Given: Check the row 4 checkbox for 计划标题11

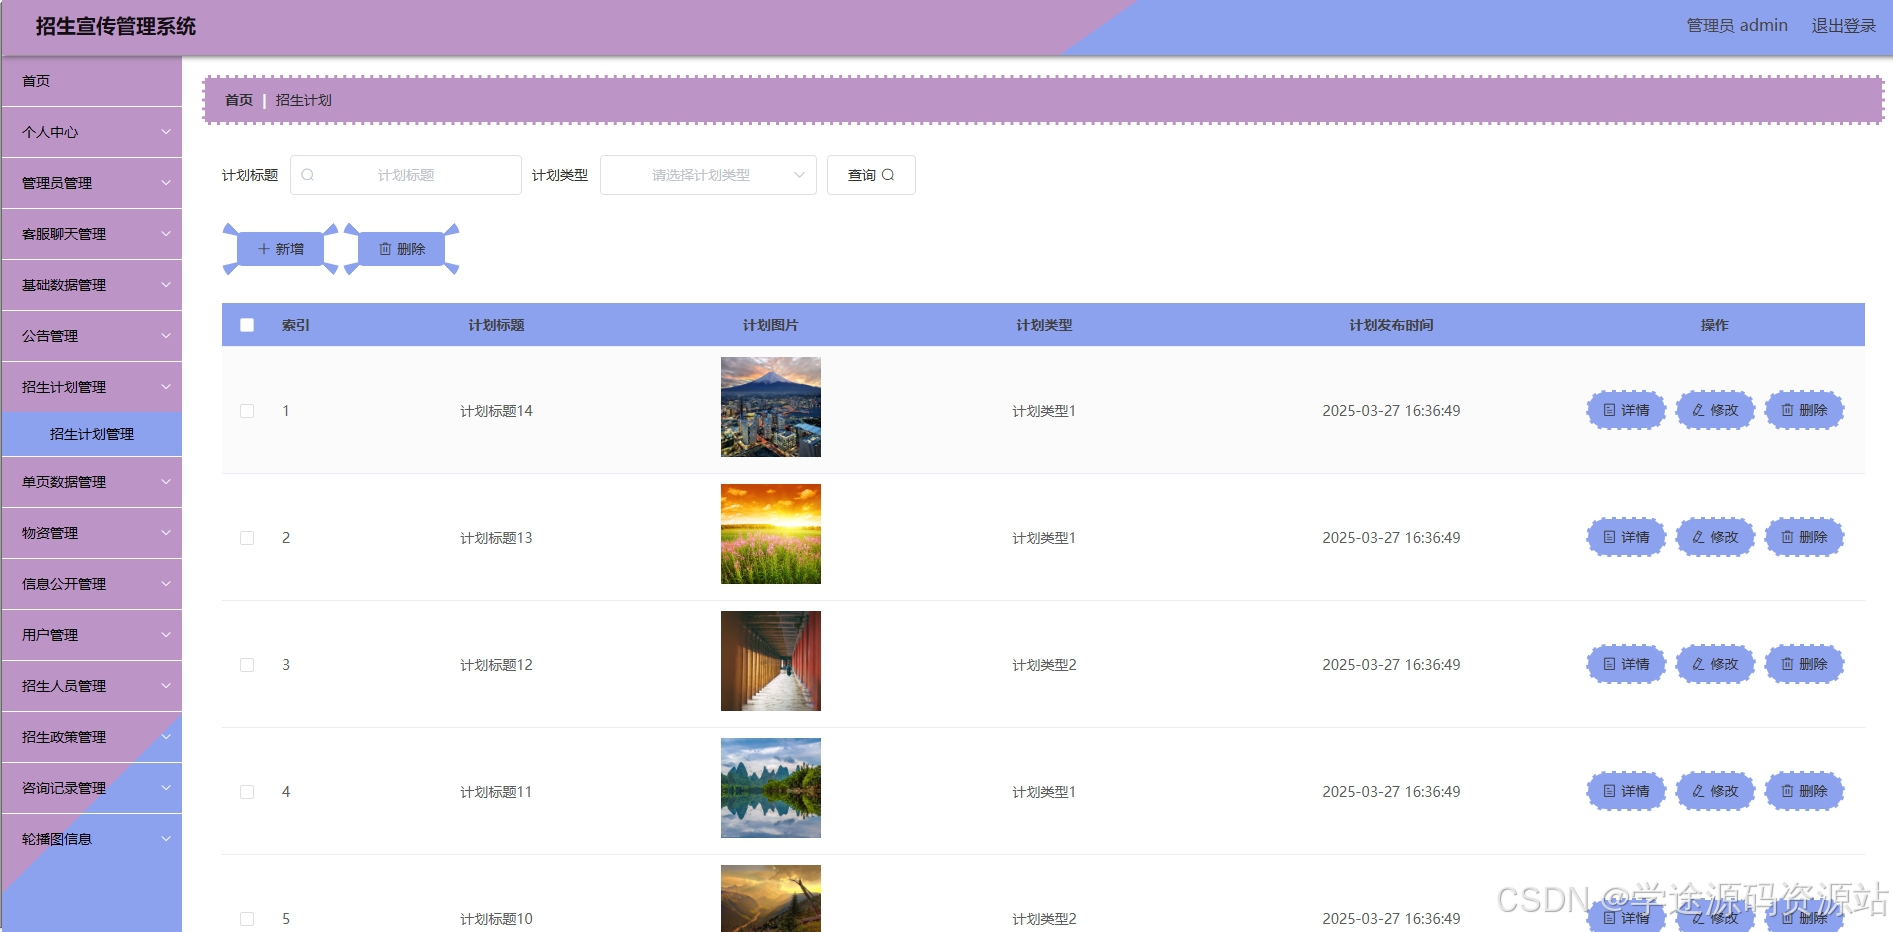Looking at the screenshot, I should (247, 792).
